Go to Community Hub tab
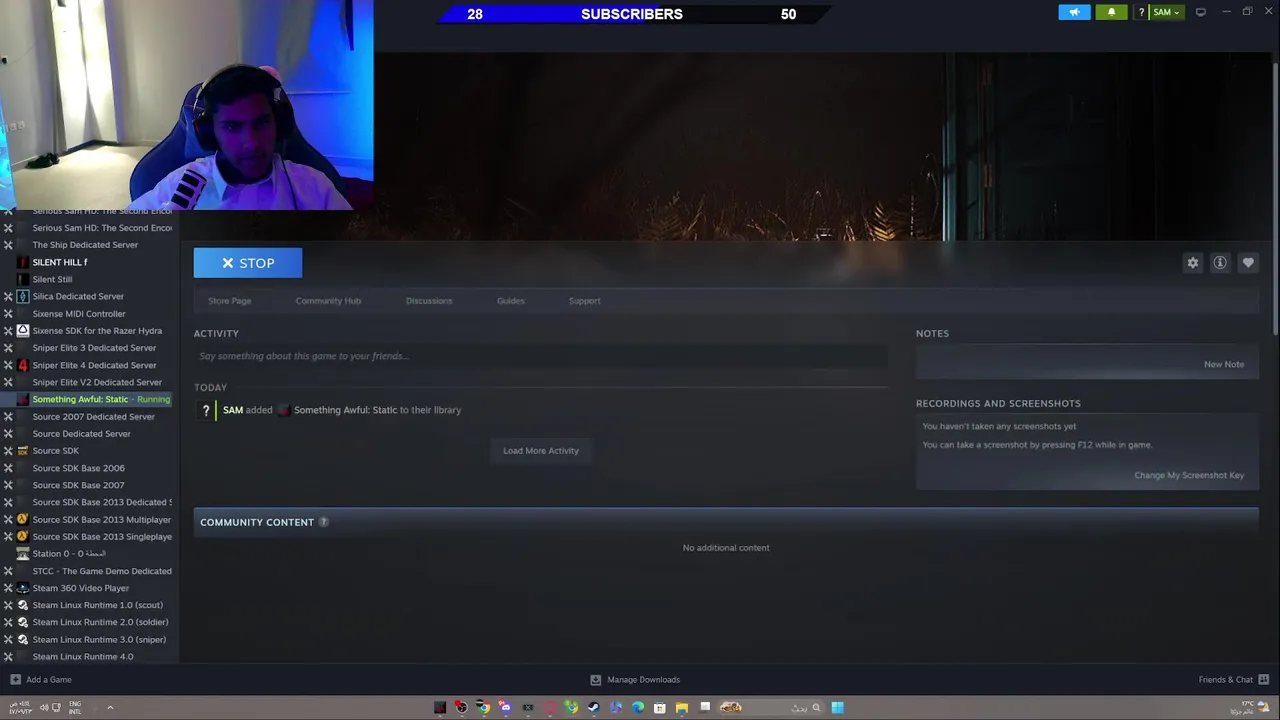Screen dimensions: 1280x720 (328, 301)
